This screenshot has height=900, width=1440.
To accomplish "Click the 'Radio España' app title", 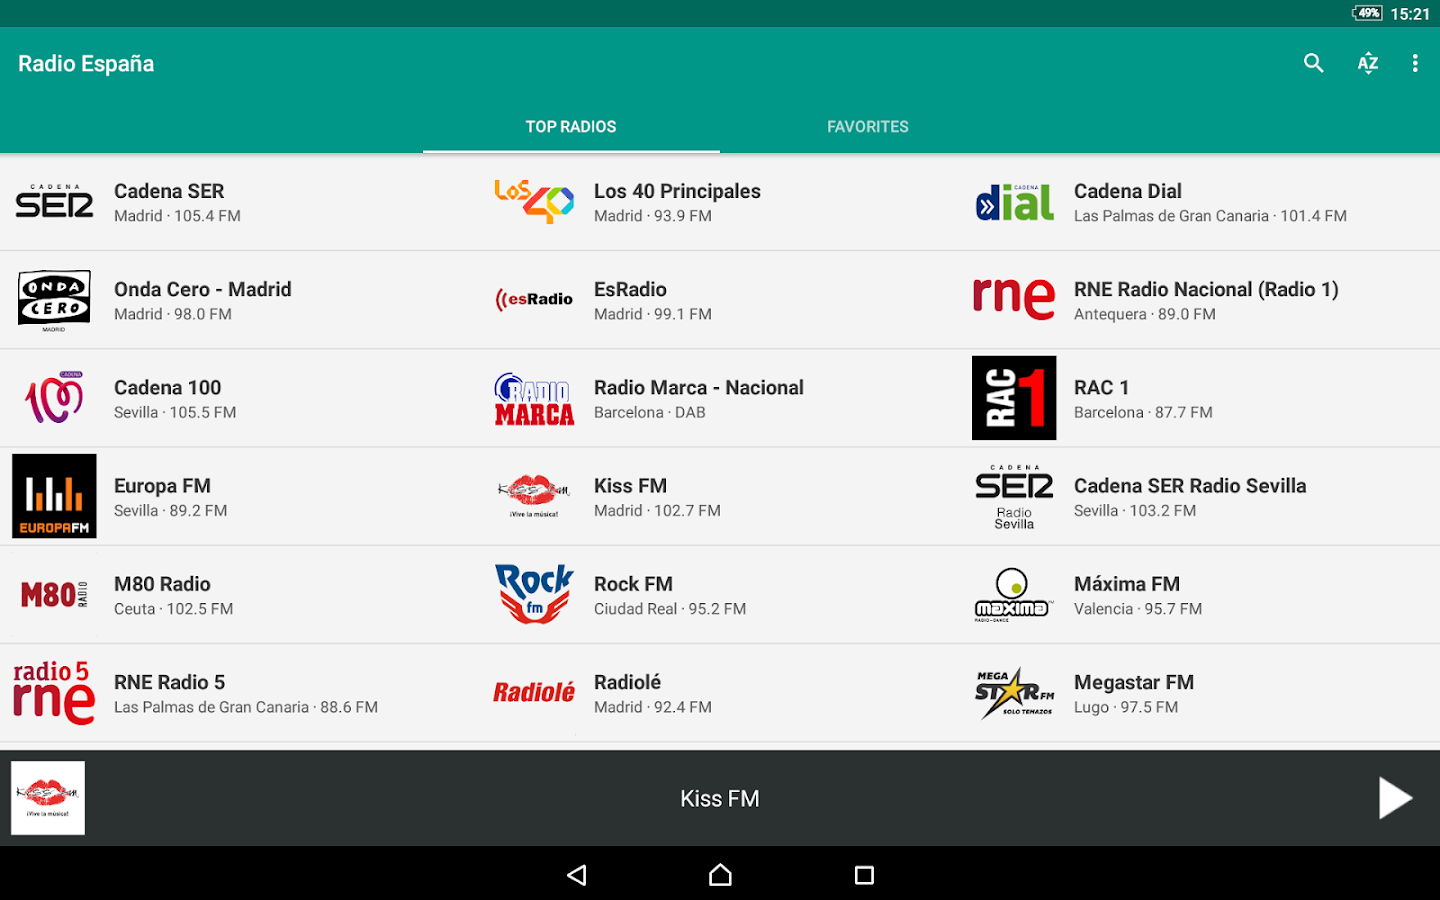I will click(86, 64).
